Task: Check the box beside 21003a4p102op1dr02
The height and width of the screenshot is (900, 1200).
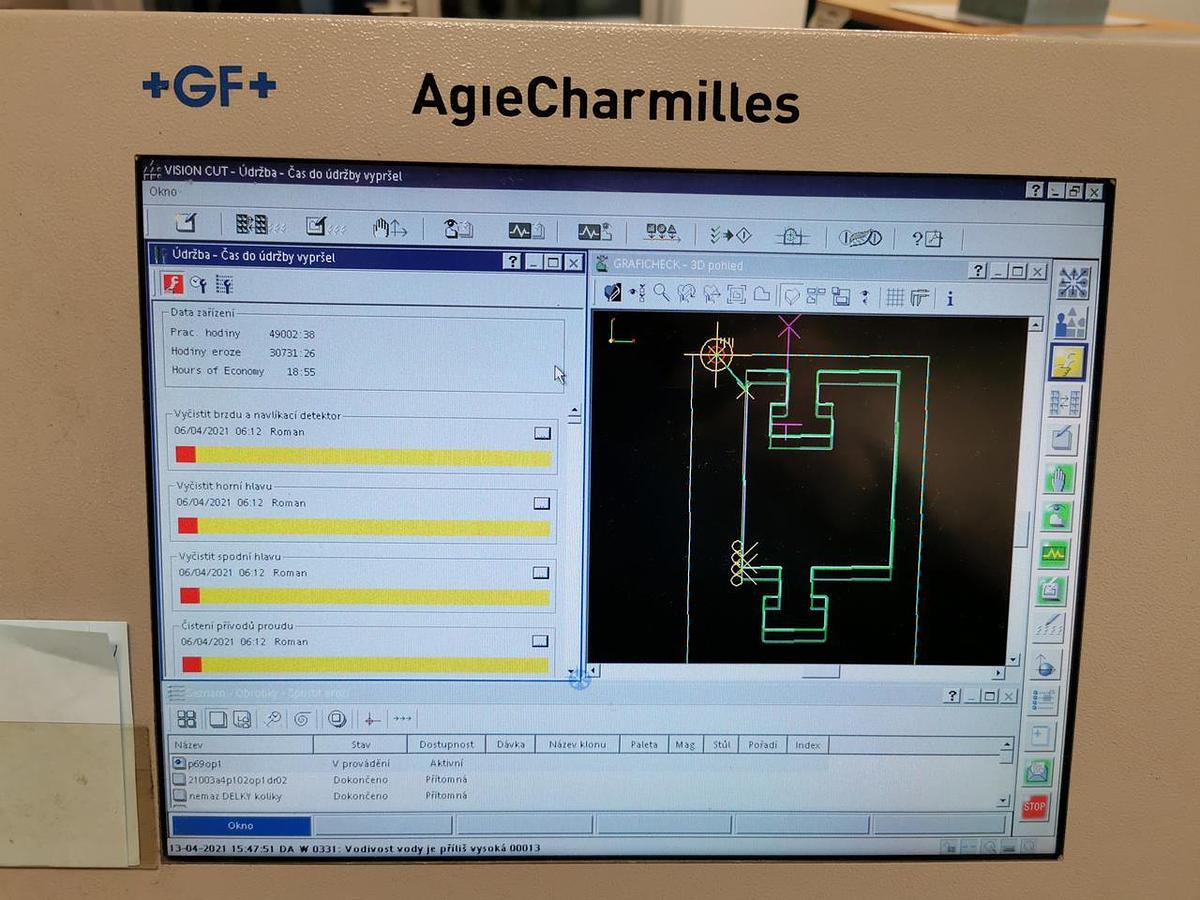Action: click(179, 780)
